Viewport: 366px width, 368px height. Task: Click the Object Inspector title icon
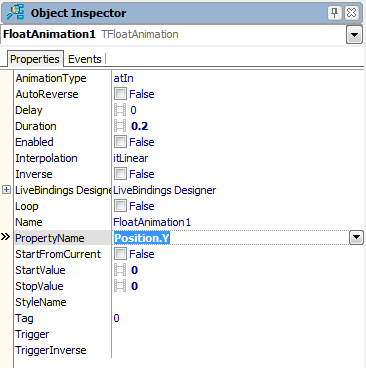[16, 12]
